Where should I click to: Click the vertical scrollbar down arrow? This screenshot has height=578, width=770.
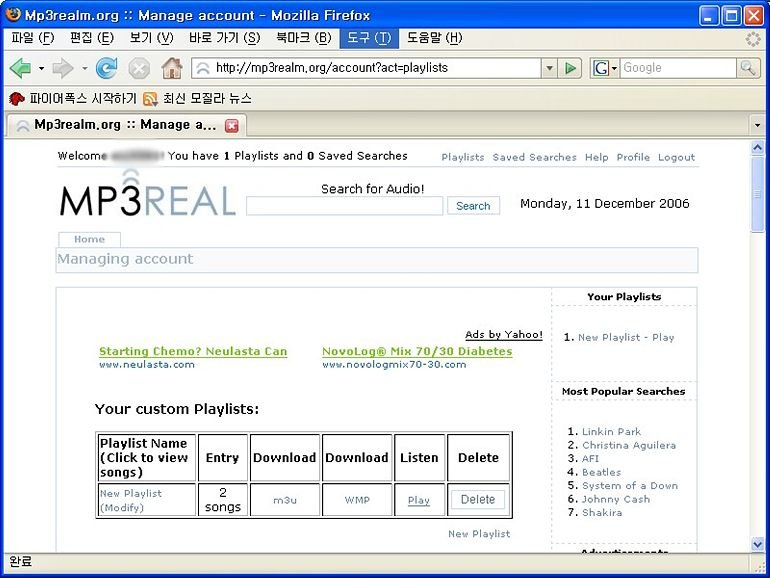(757, 544)
